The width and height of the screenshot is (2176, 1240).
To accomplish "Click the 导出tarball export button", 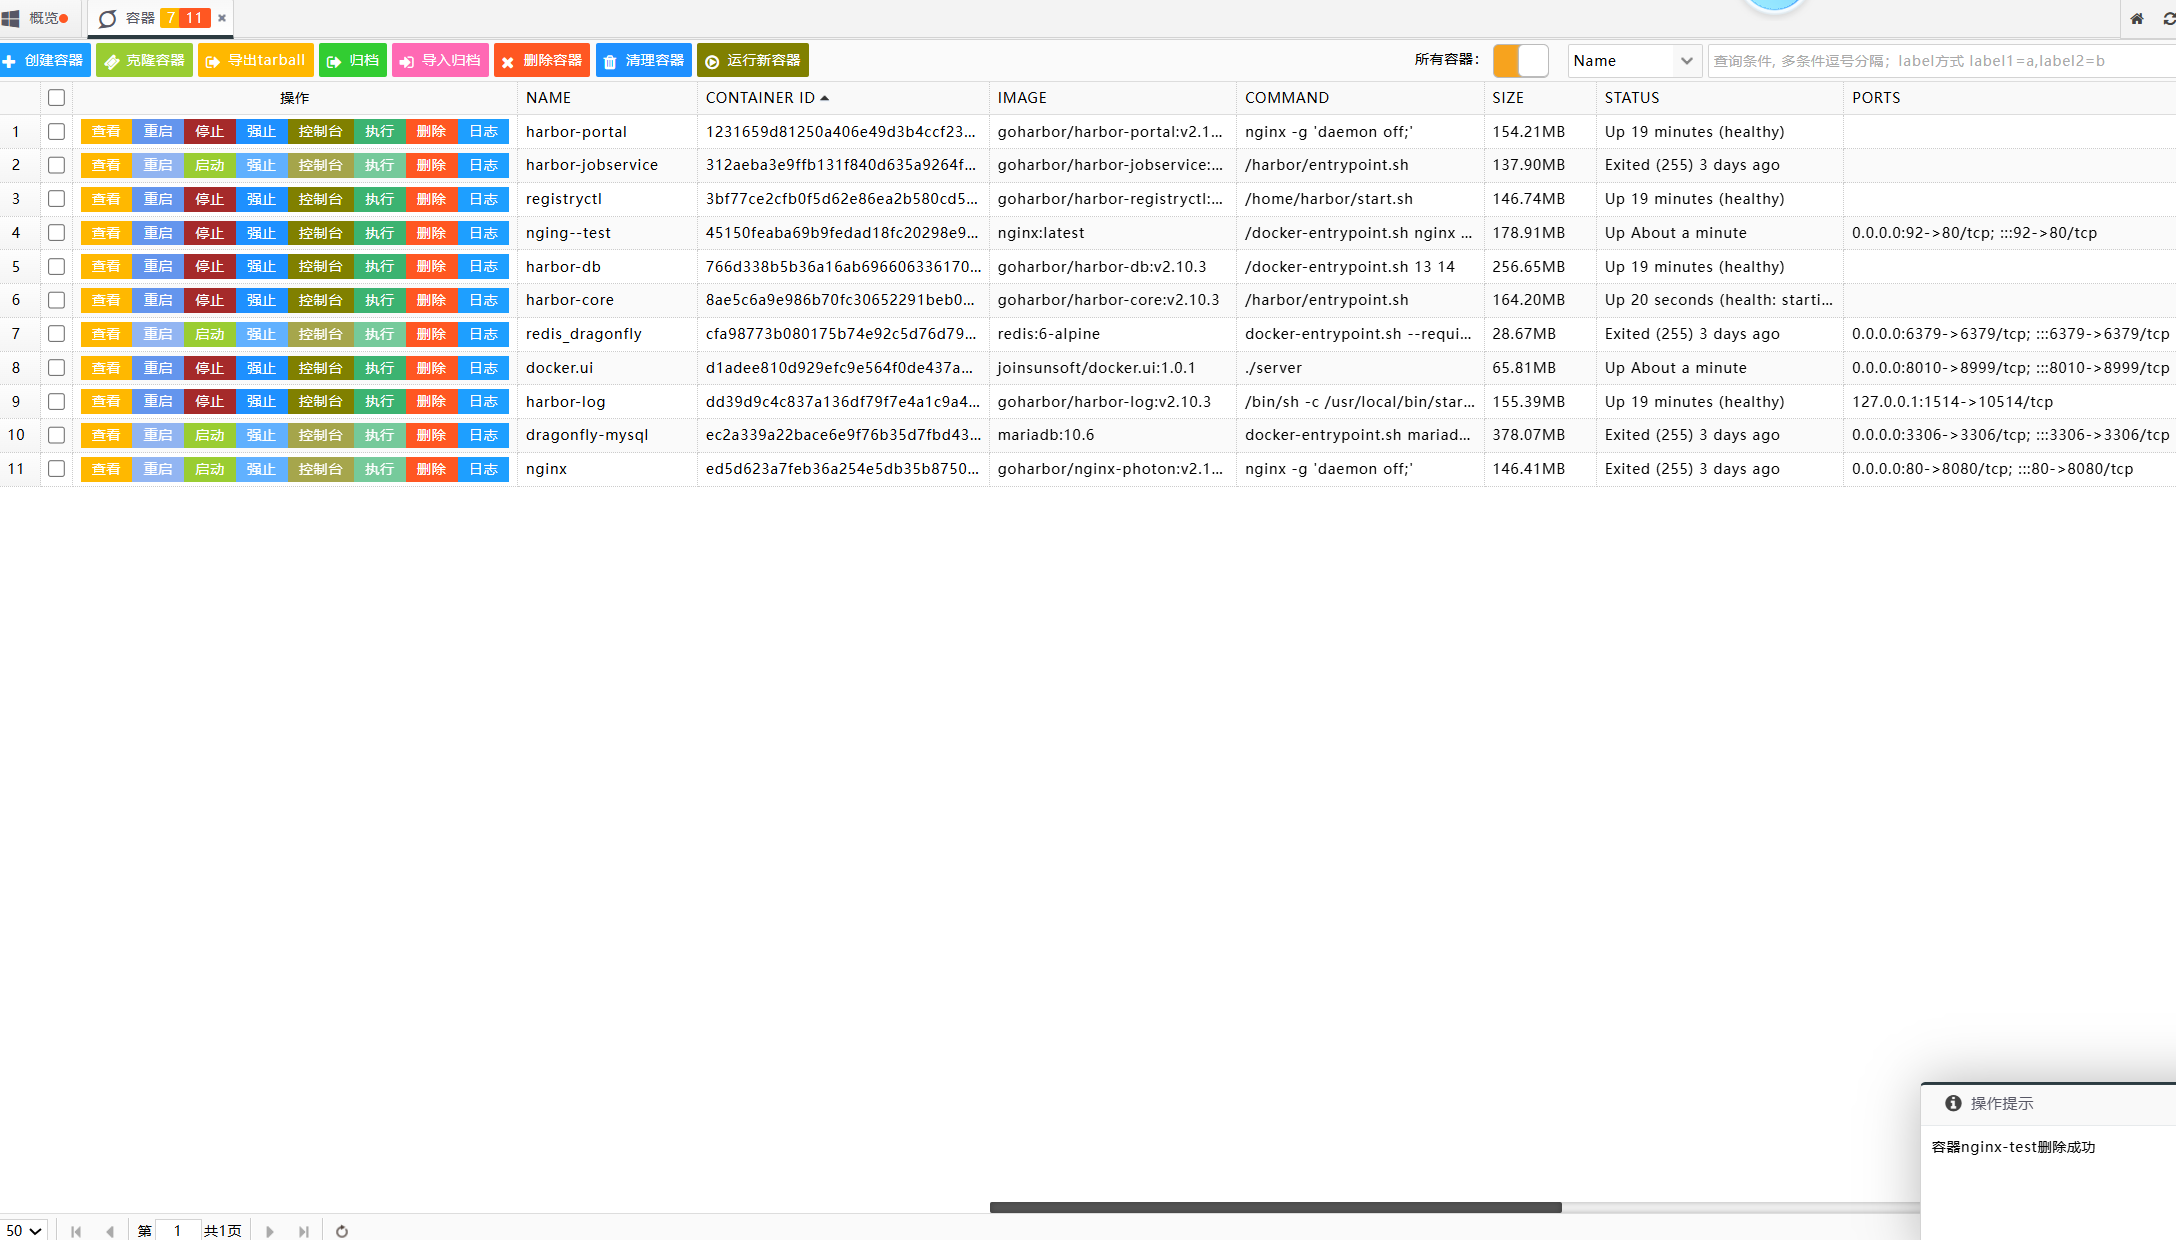I will click(x=255, y=61).
